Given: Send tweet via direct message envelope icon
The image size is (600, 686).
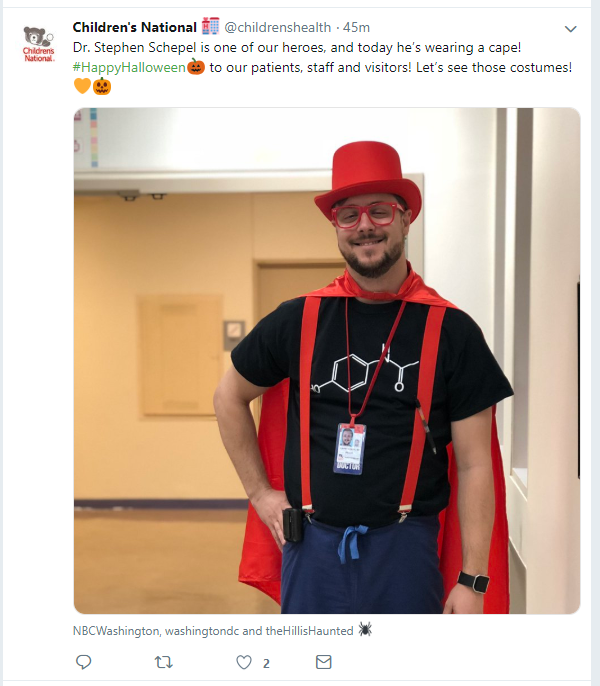Looking at the screenshot, I should coord(323,662).
